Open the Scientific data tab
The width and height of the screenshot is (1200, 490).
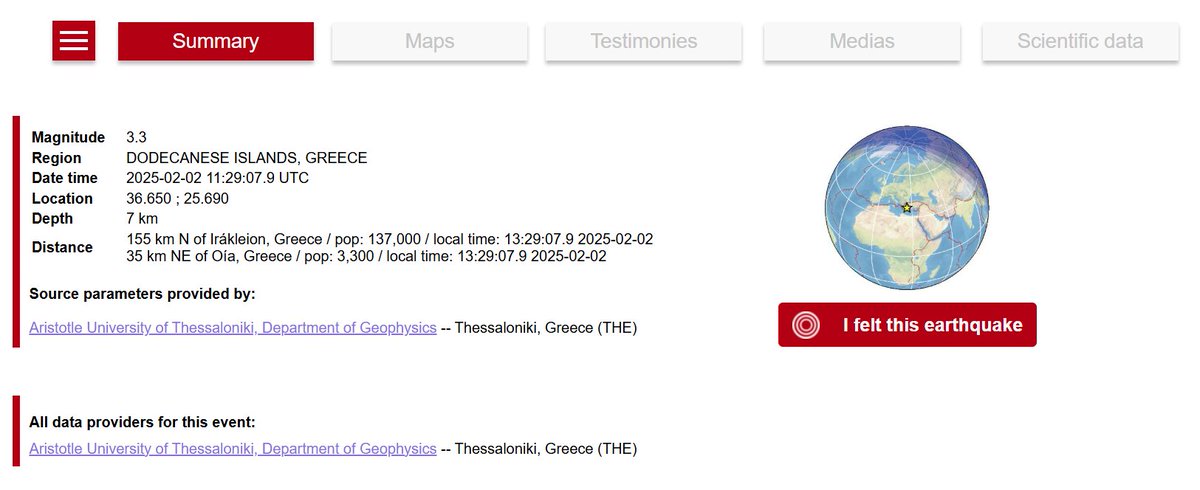(1080, 41)
